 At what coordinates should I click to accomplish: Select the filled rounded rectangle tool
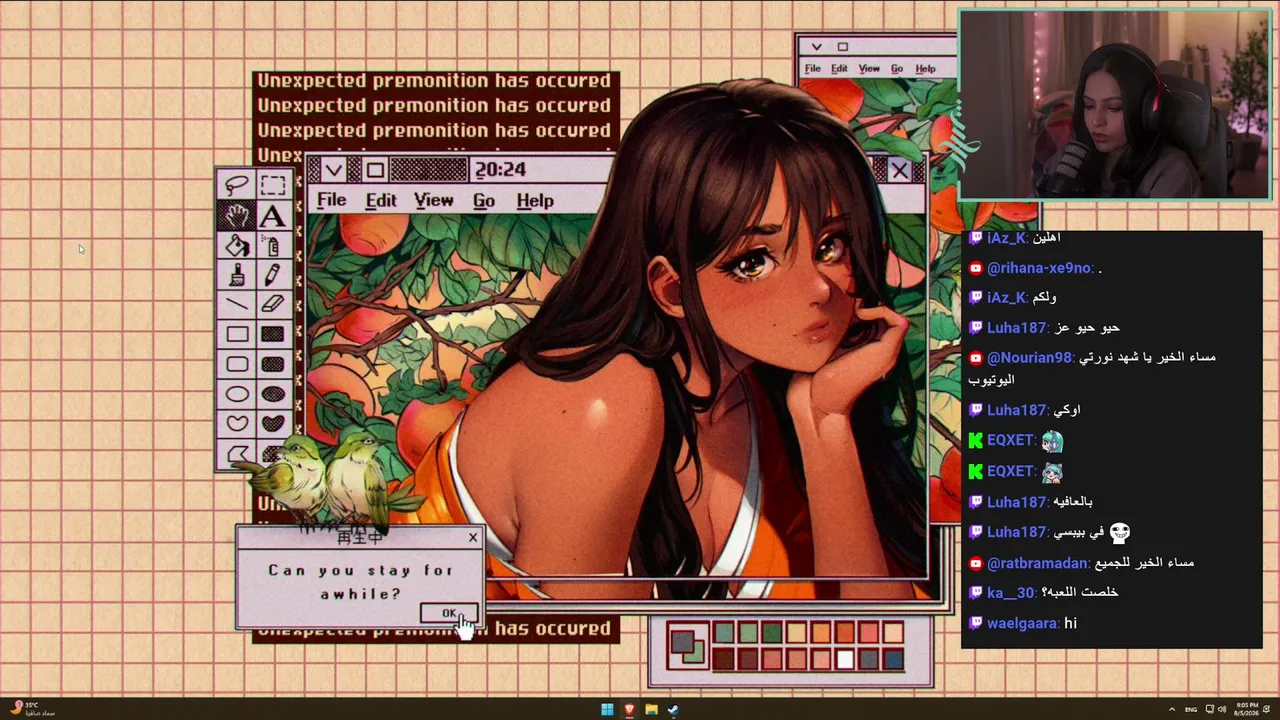[273, 364]
